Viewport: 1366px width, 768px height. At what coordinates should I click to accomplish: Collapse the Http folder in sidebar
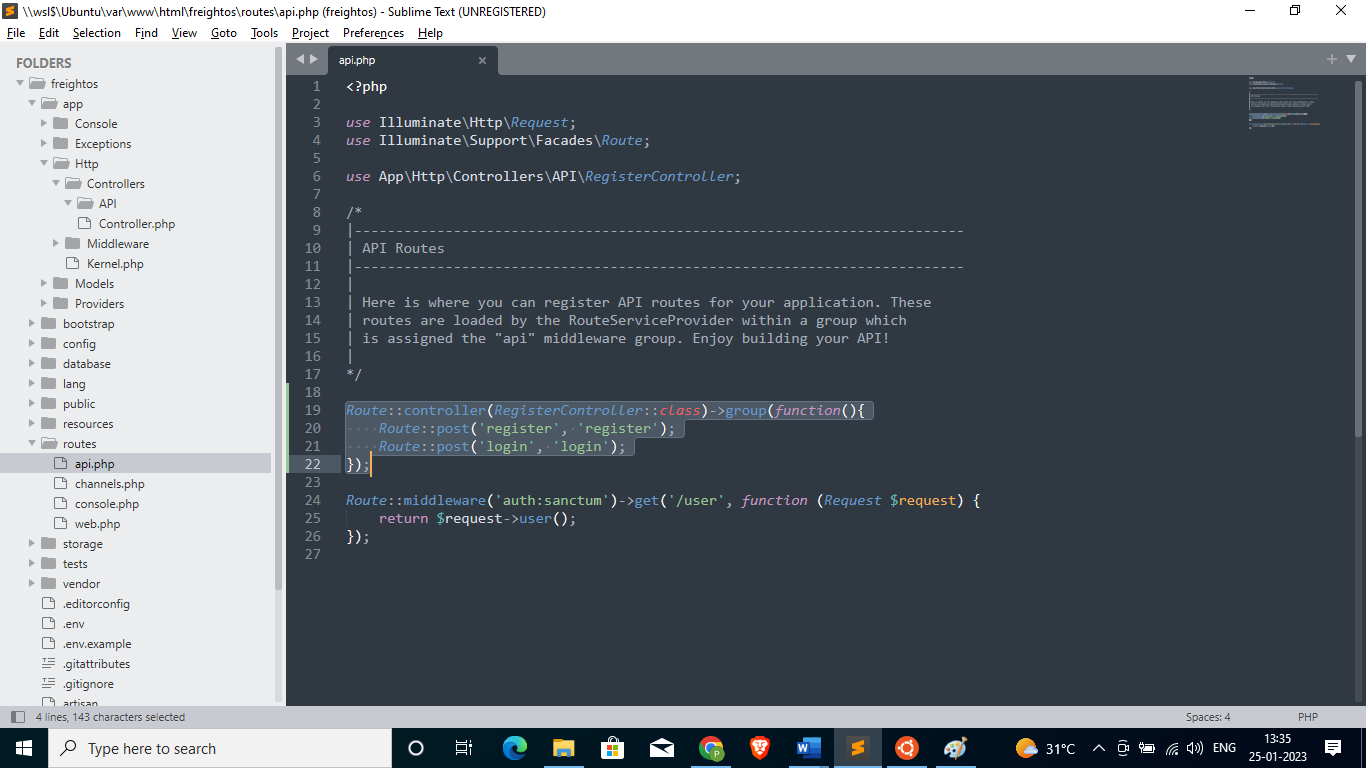[x=45, y=164]
